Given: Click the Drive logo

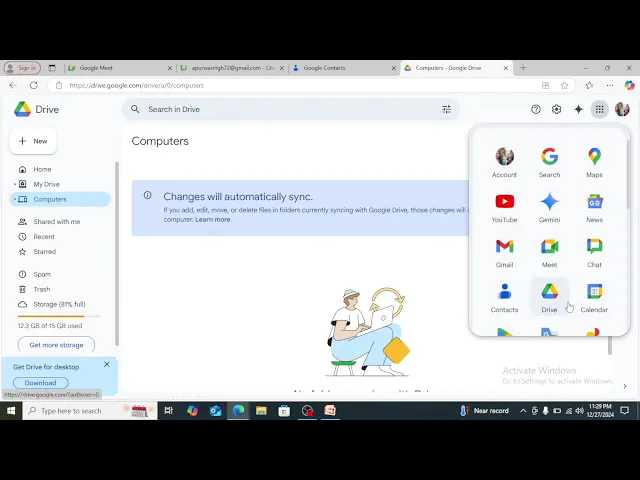Looking at the screenshot, I should pos(36,109).
